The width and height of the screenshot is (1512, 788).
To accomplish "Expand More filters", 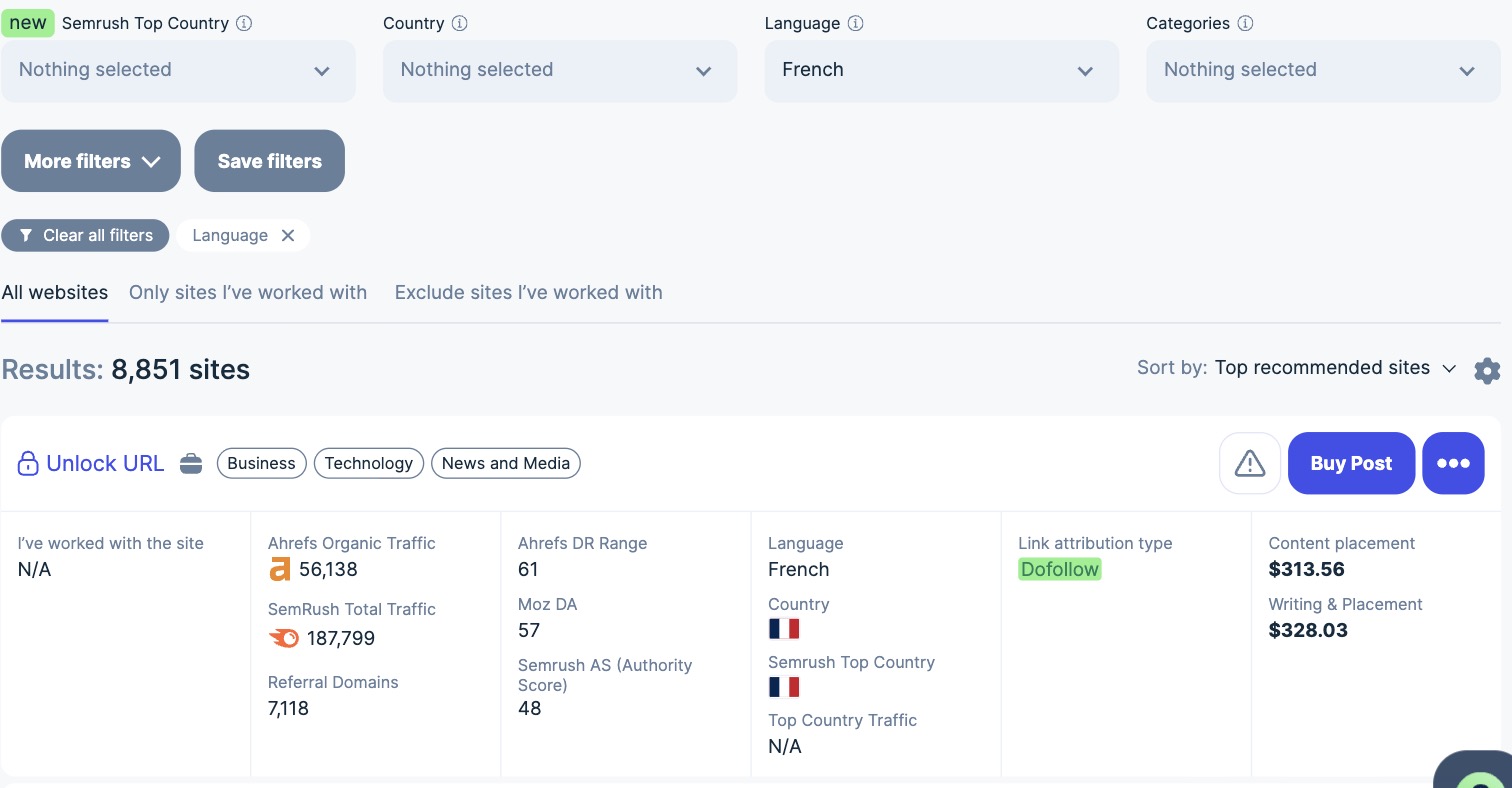I will (91, 161).
